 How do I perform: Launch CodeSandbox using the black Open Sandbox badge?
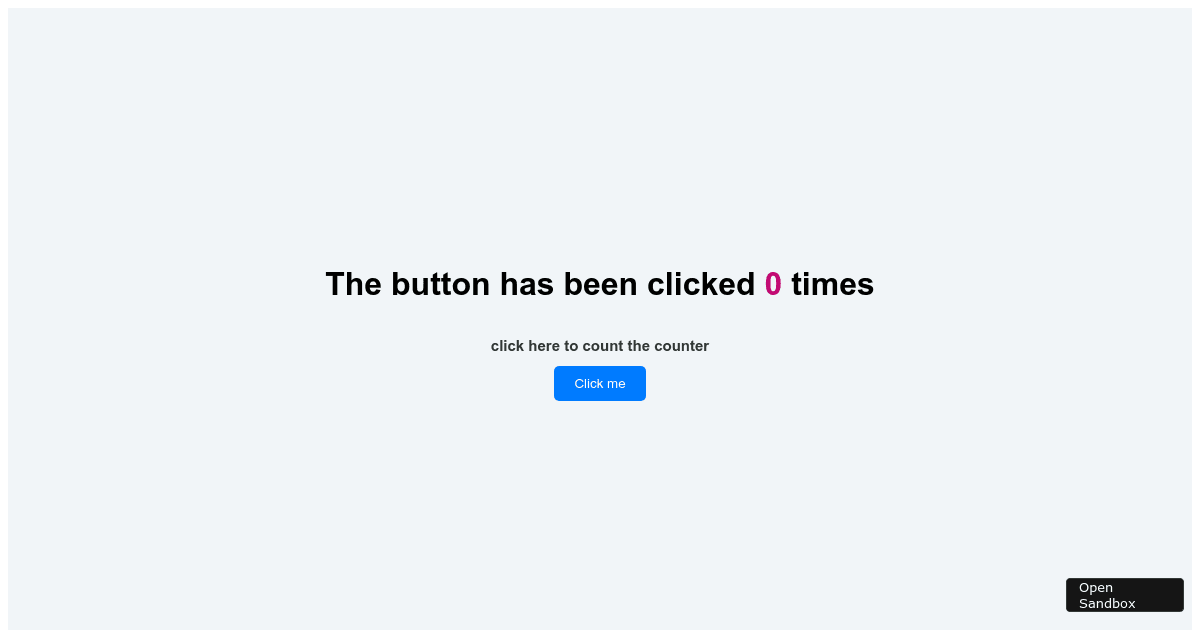pos(1125,595)
